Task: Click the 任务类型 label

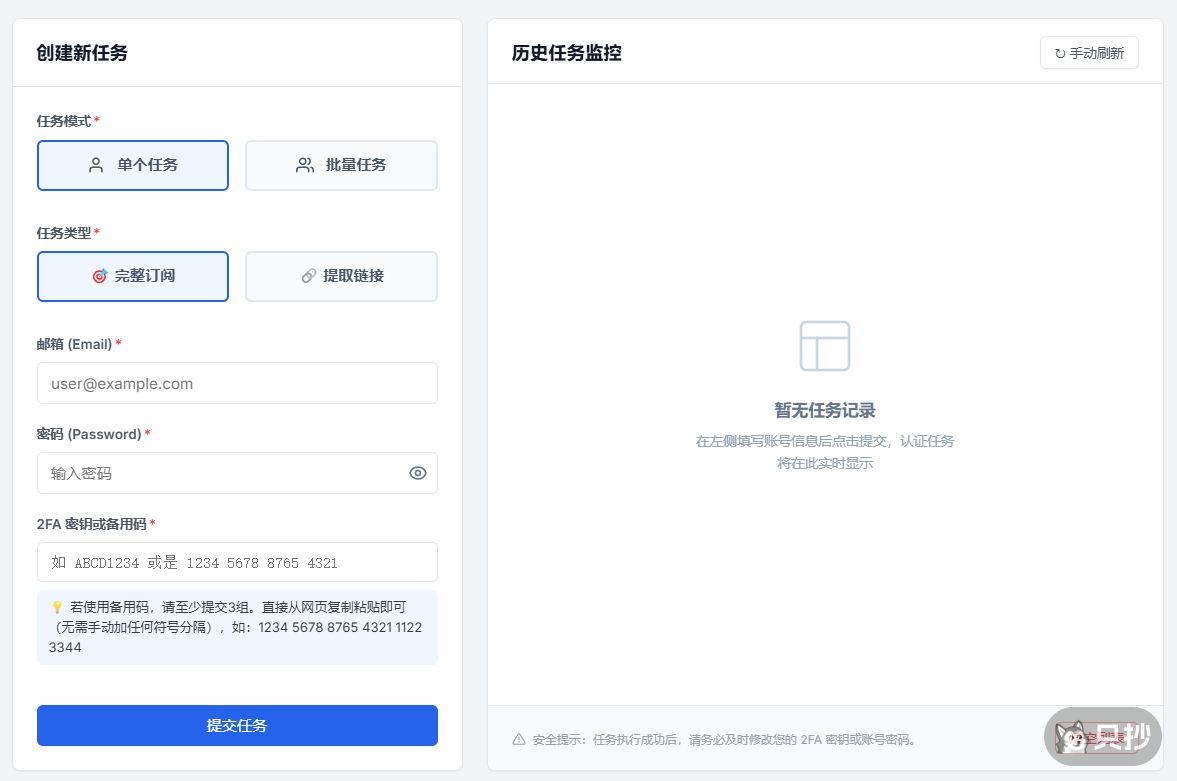Action: tap(64, 233)
